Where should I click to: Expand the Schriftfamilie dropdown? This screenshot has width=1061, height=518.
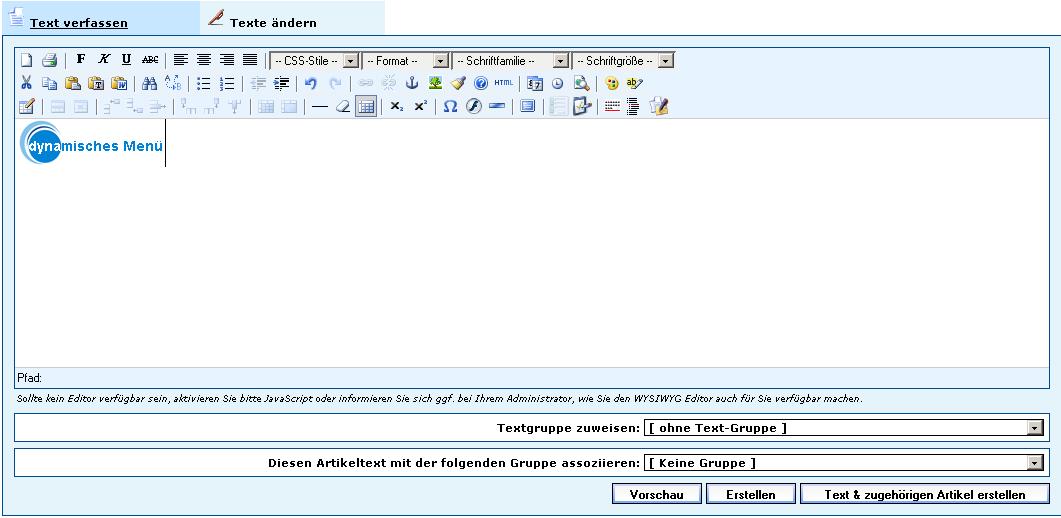pos(510,61)
